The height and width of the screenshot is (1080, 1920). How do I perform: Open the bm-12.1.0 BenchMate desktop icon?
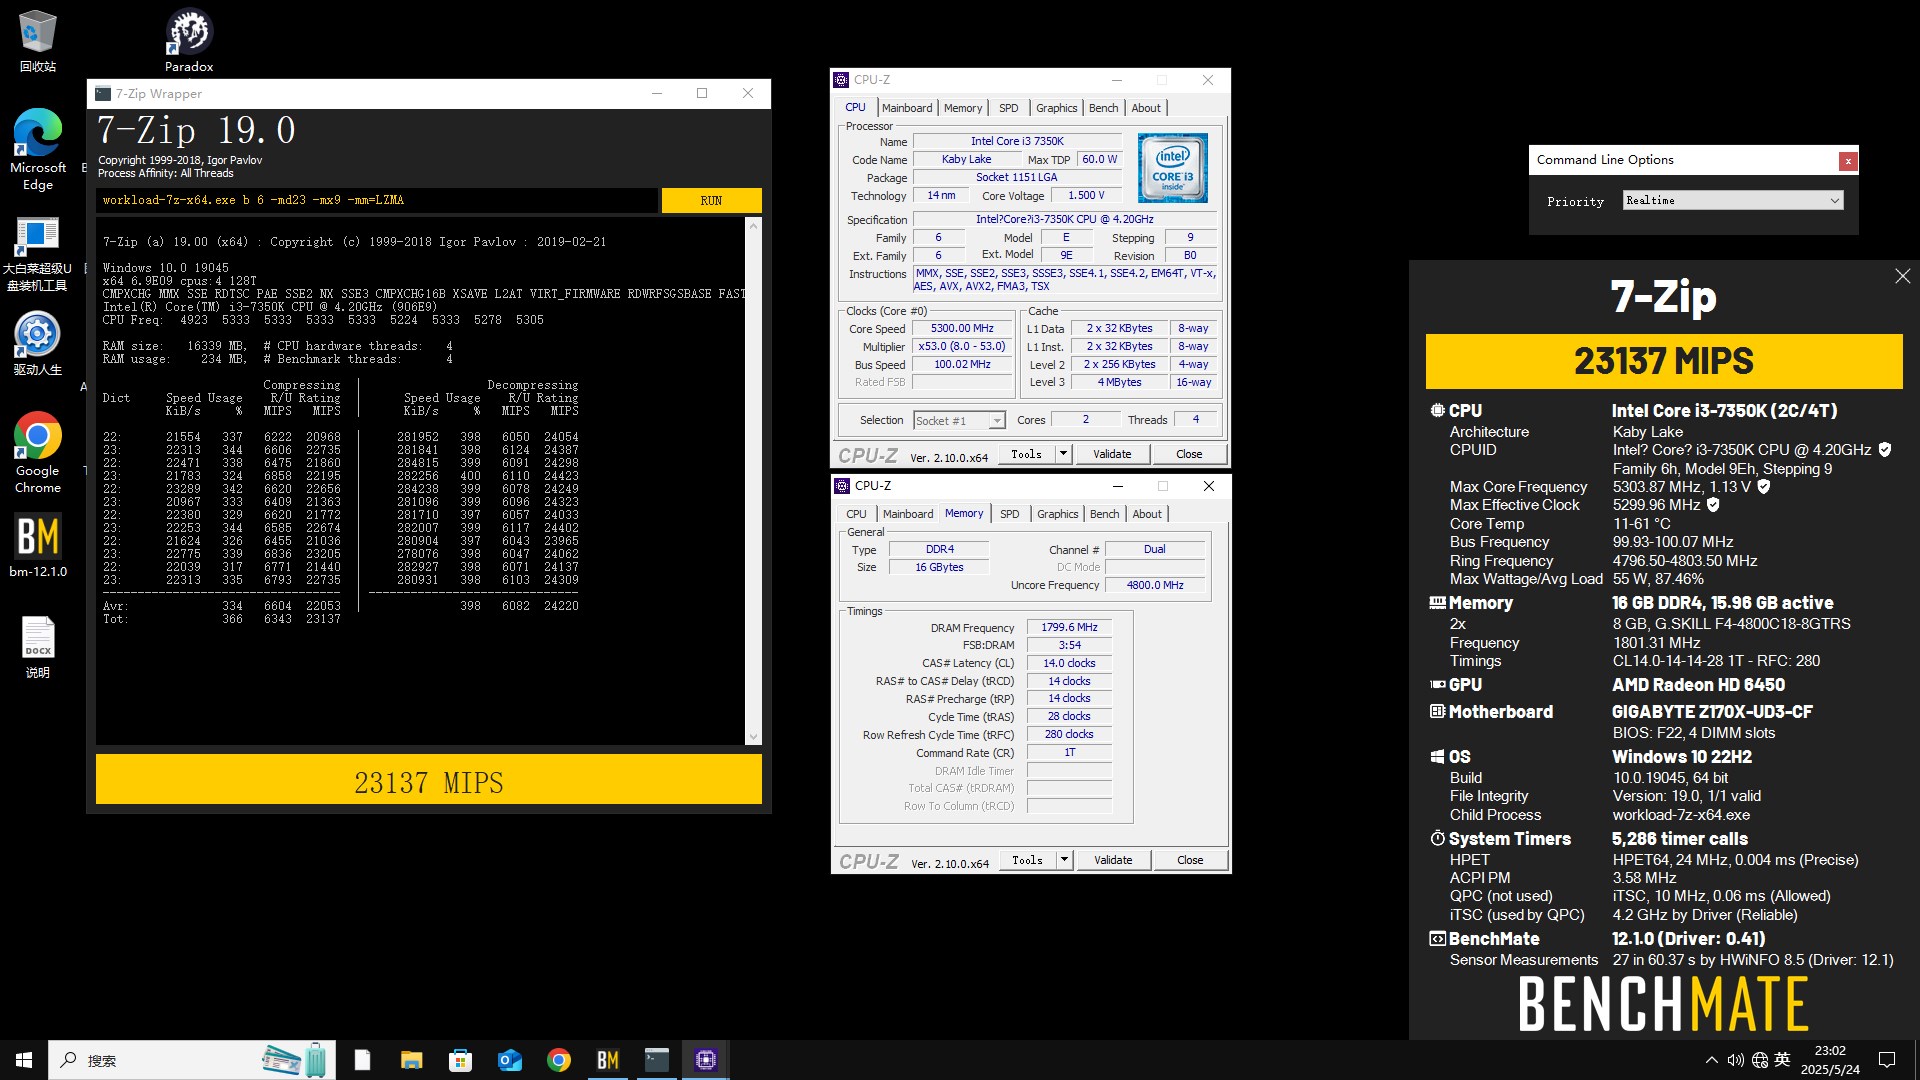pos(37,546)
